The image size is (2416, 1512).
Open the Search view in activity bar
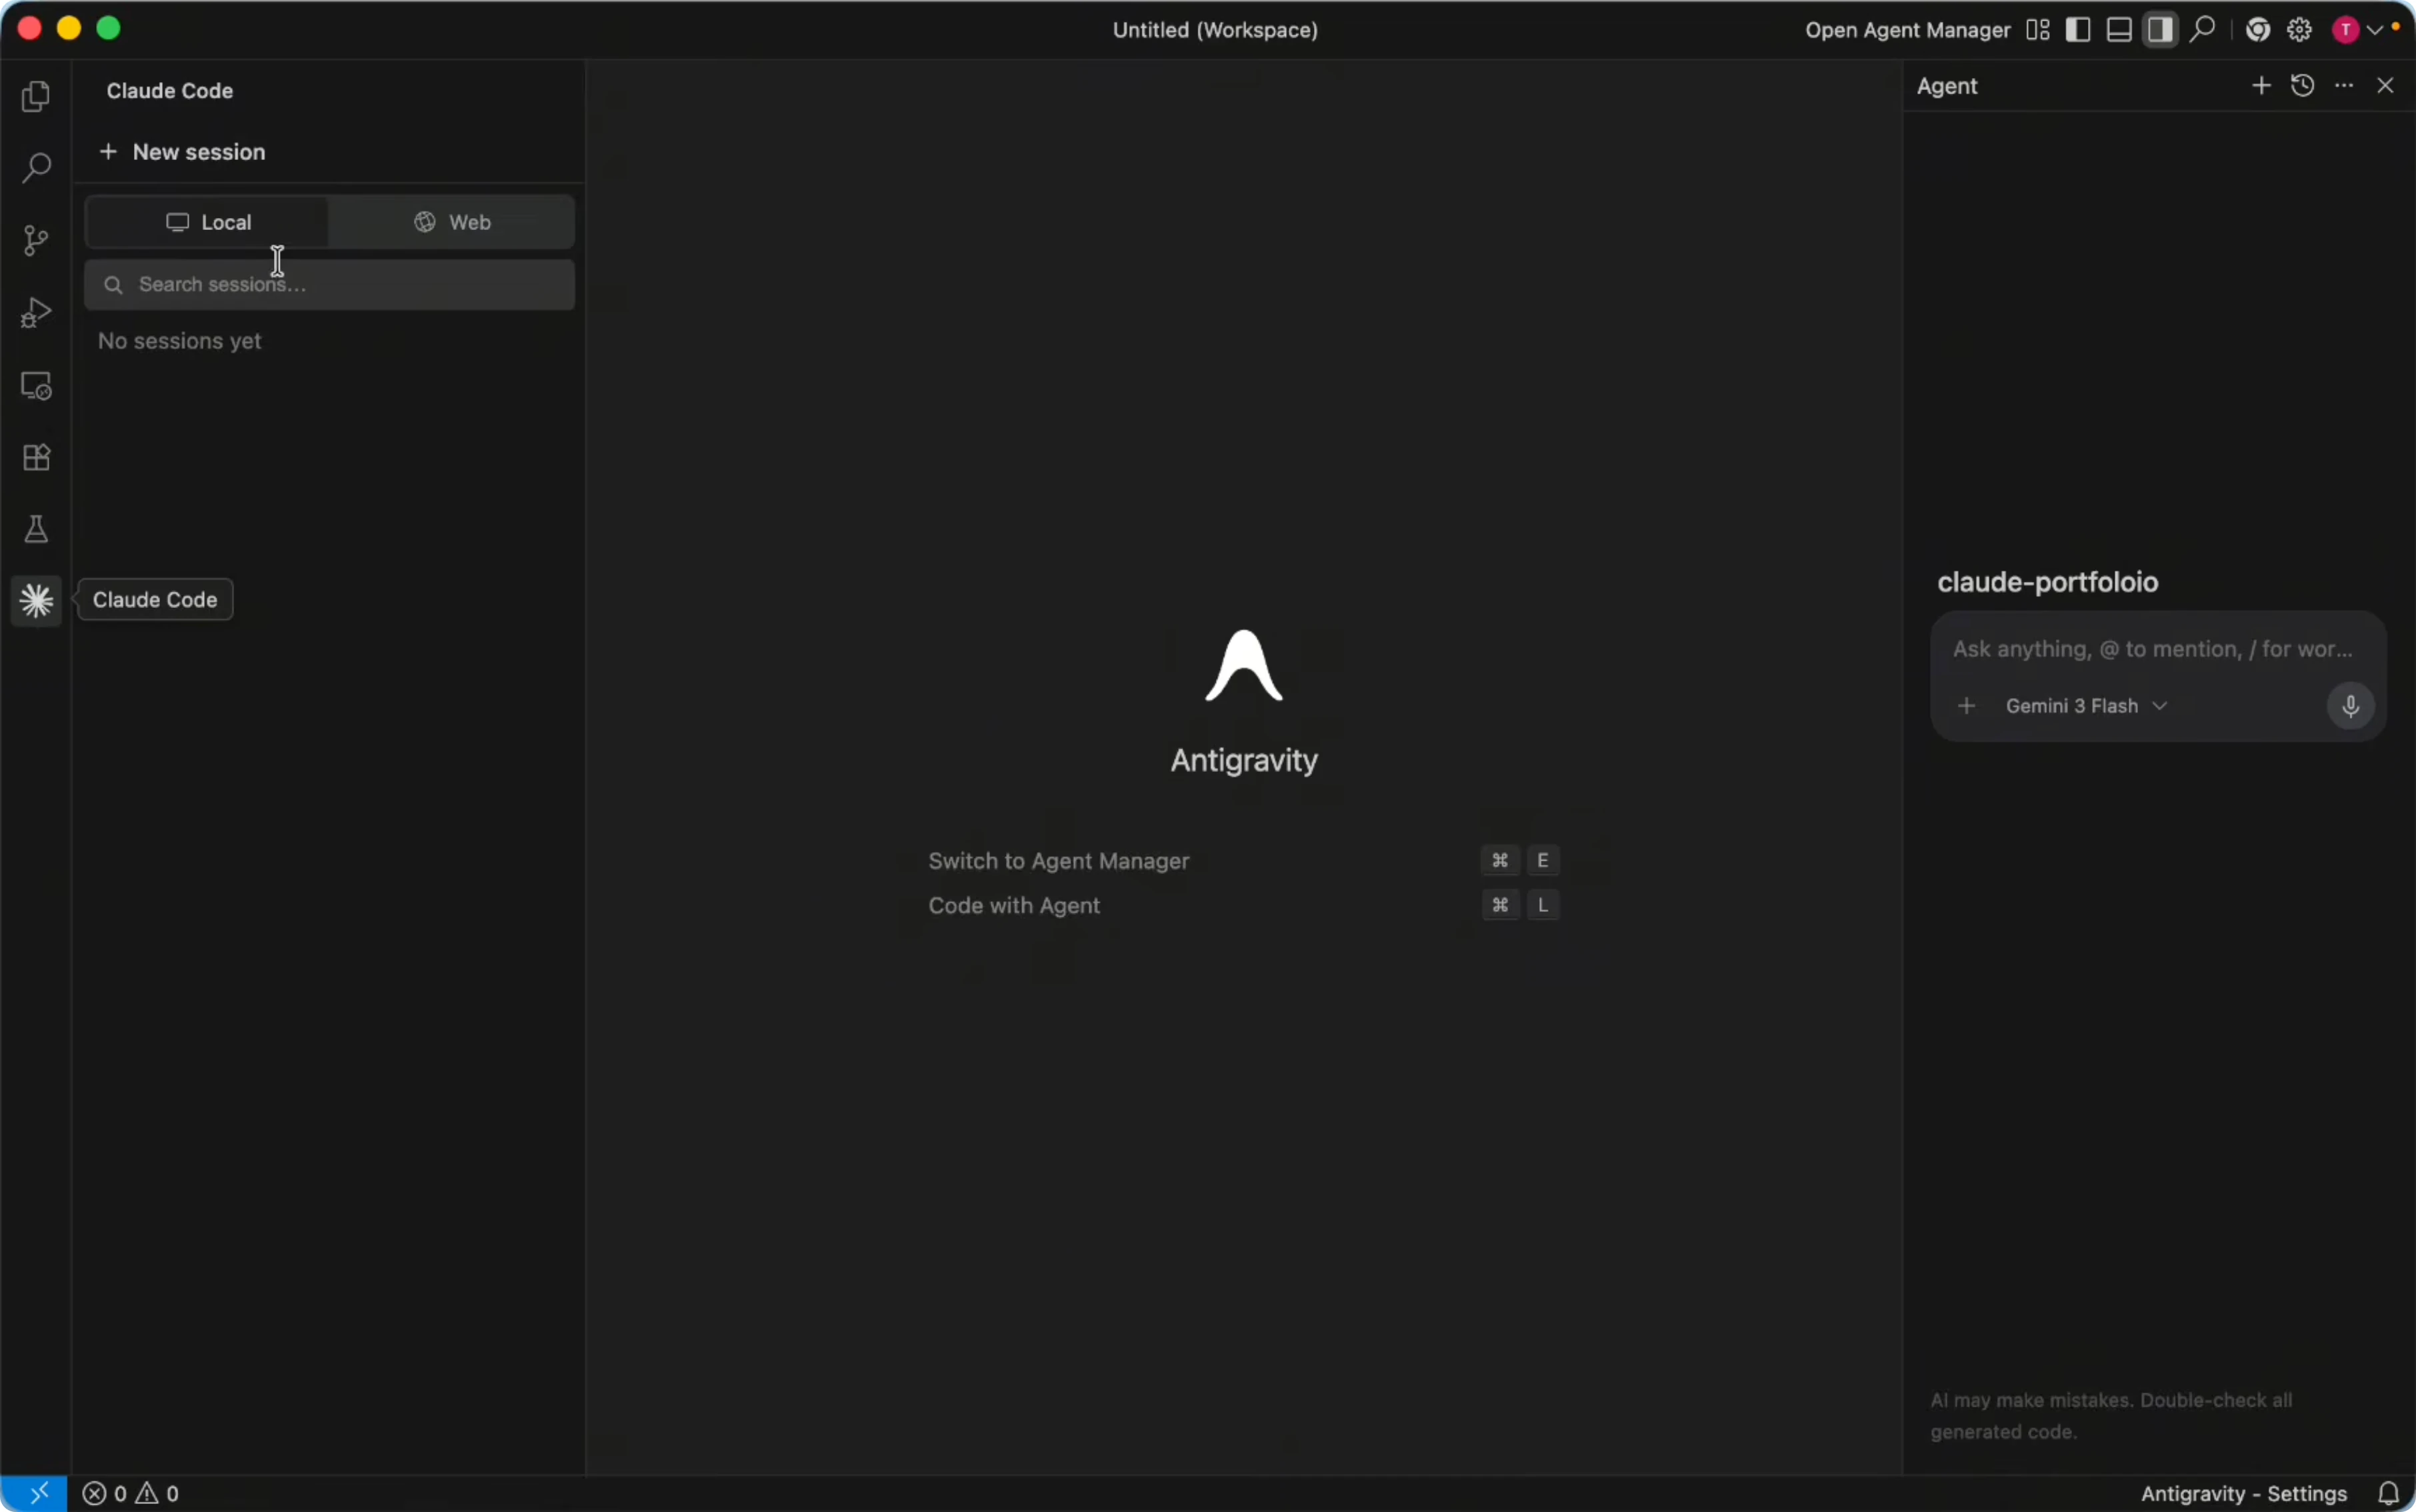[x=36, y=168]
